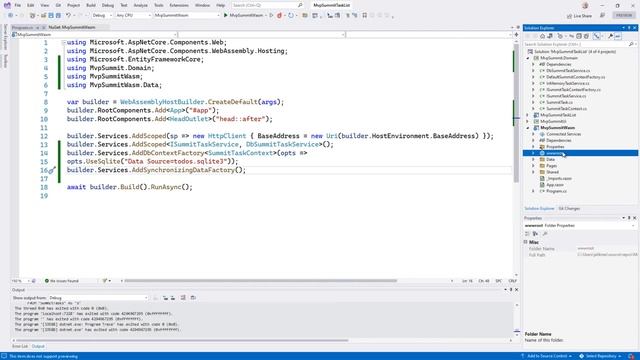Screen dimensions: 640x360
Task: Select Connected Services node
Action: (564, 134)
